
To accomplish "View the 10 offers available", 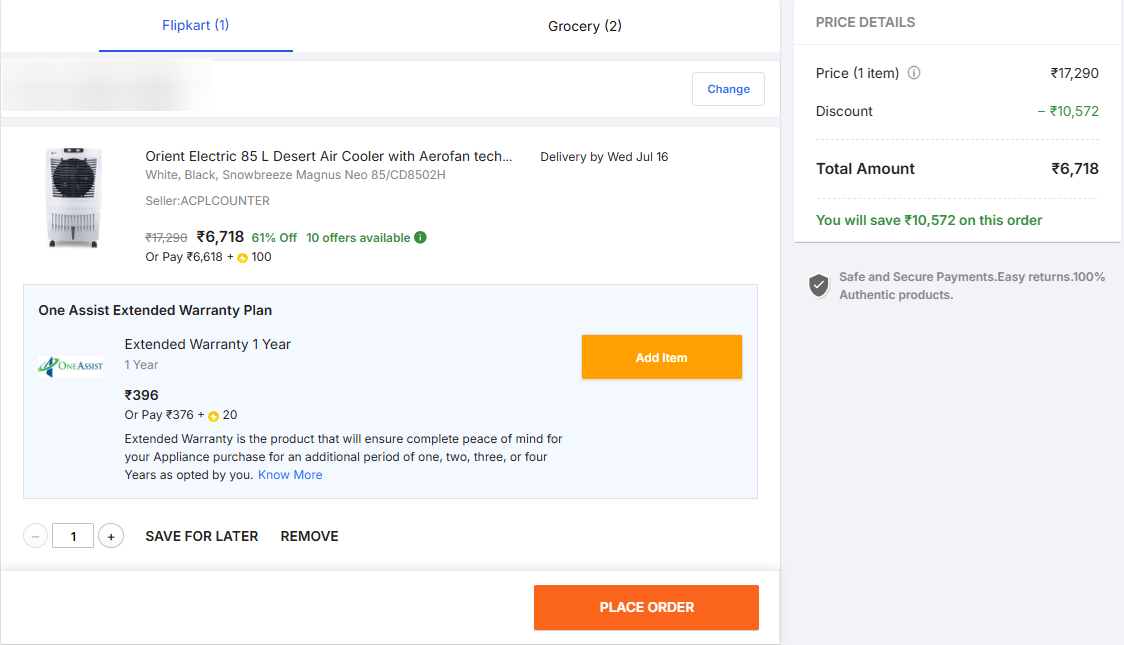I will pyautogui.click(x=358, y=238).
